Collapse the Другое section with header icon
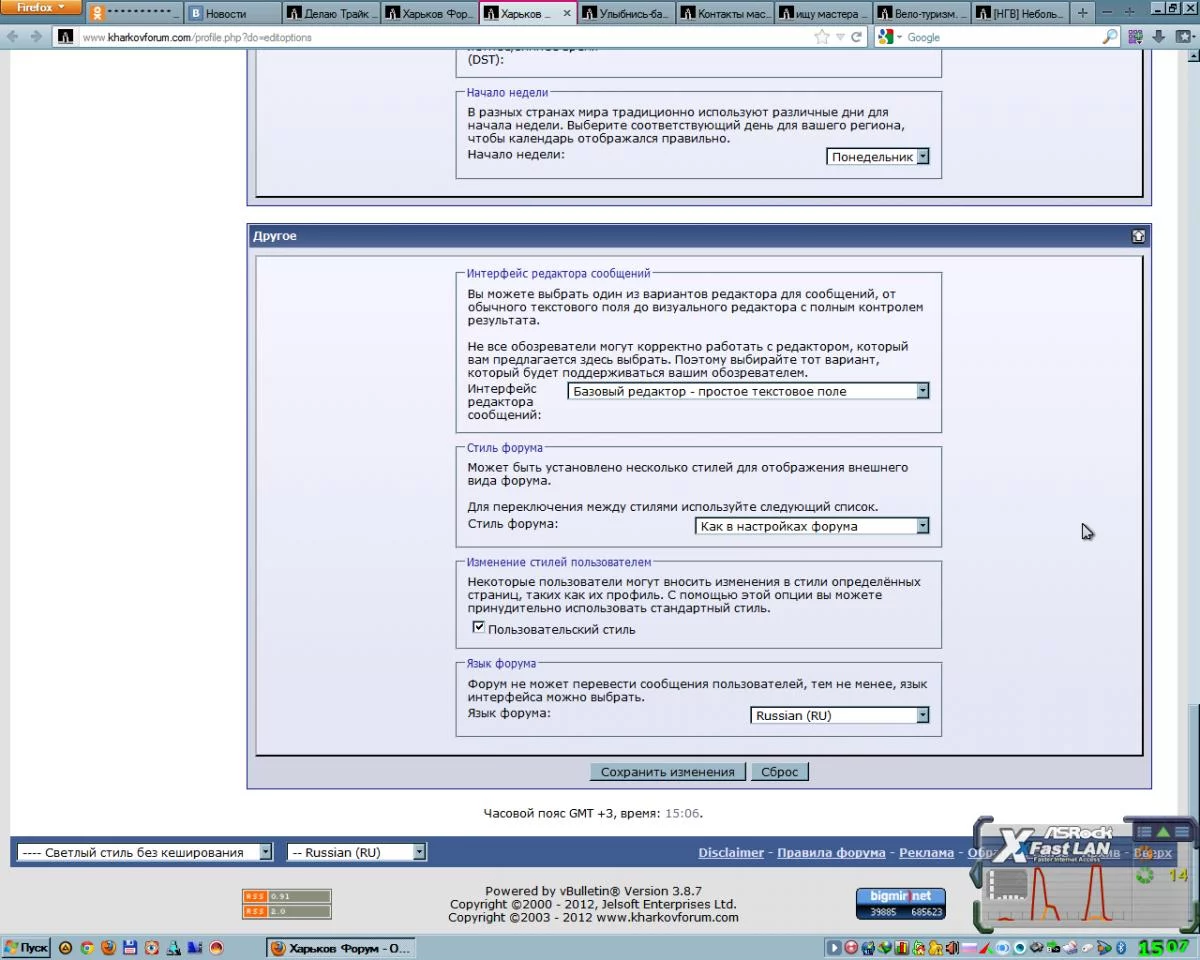 click(1138, 236)
